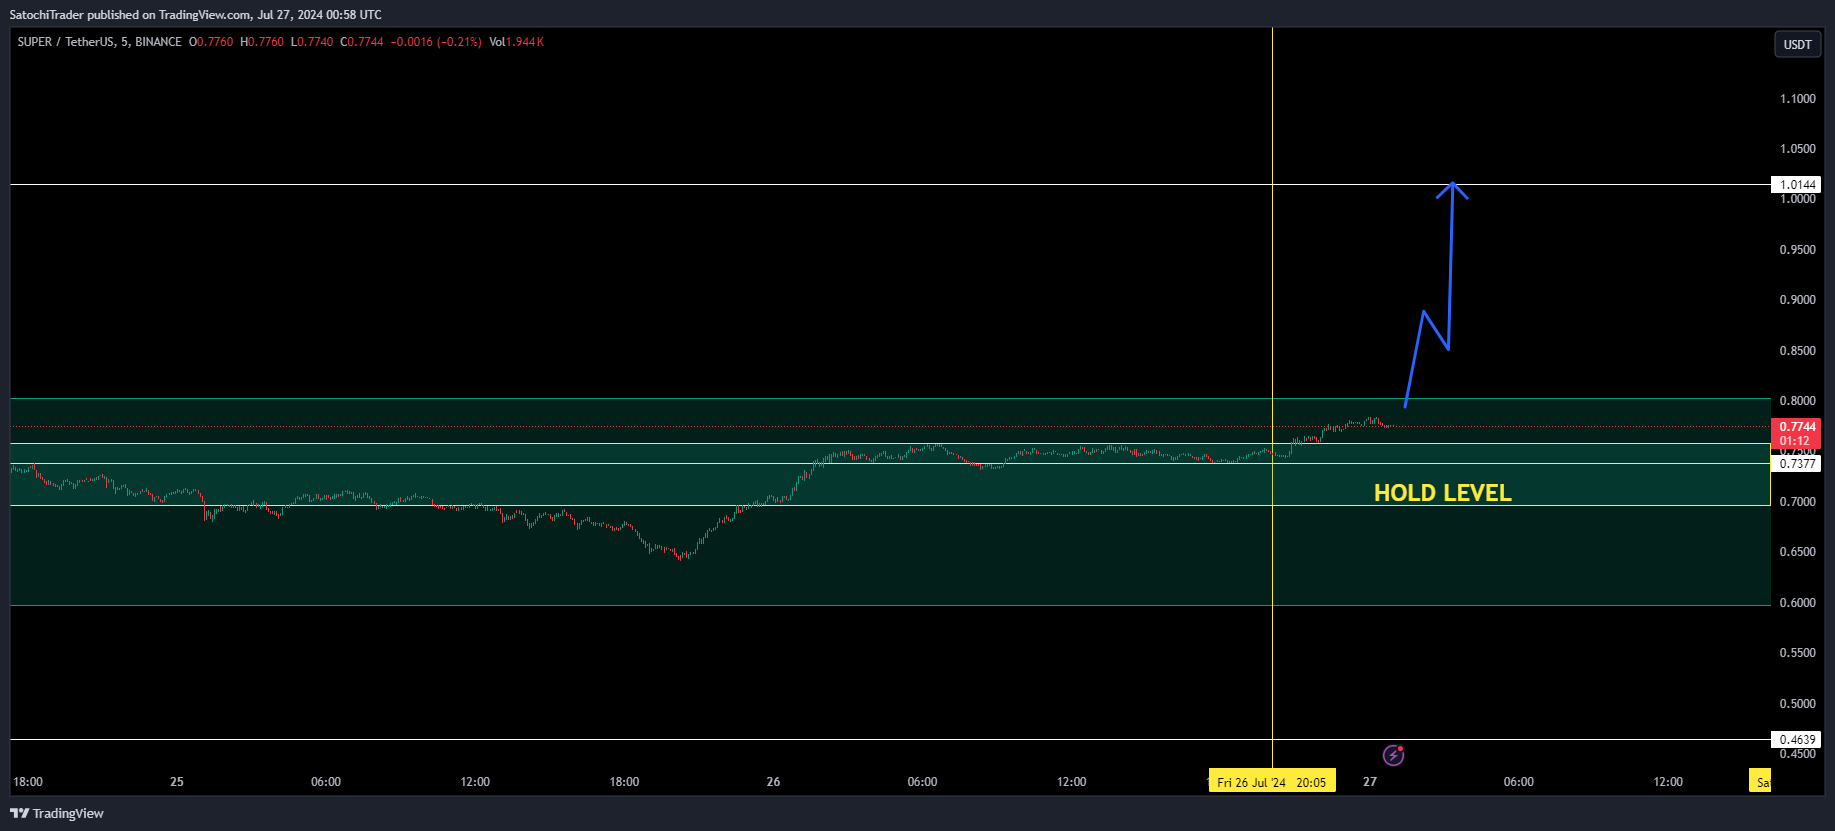Click the −0.0016 (−0.21%) change value
The image size is (1835, 831).
pos(436,42)
